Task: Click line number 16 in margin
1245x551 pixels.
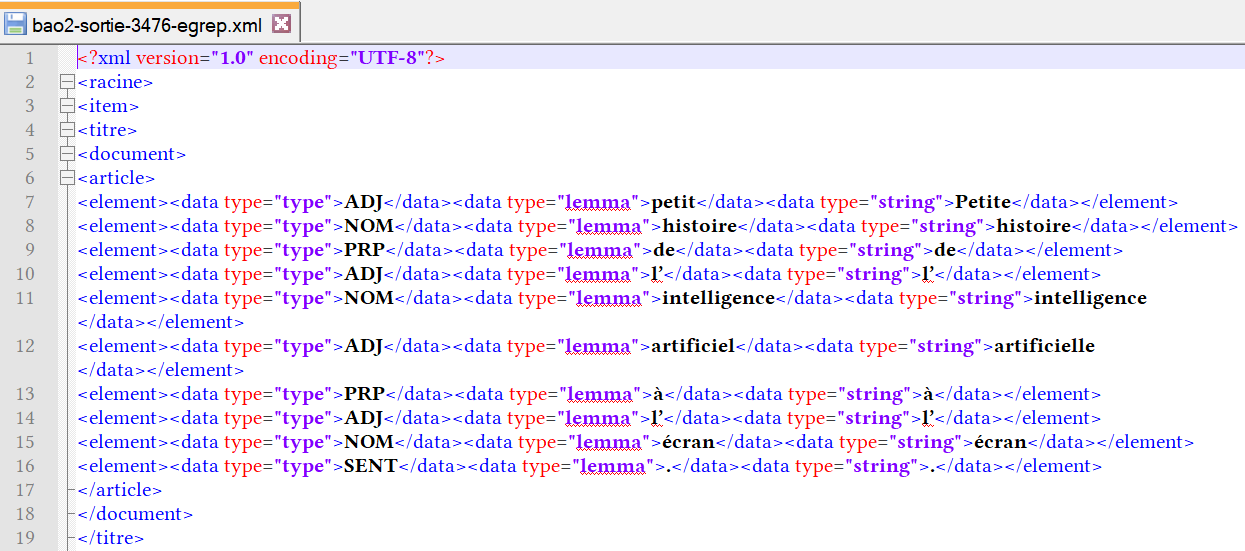Action: [26, 466]
